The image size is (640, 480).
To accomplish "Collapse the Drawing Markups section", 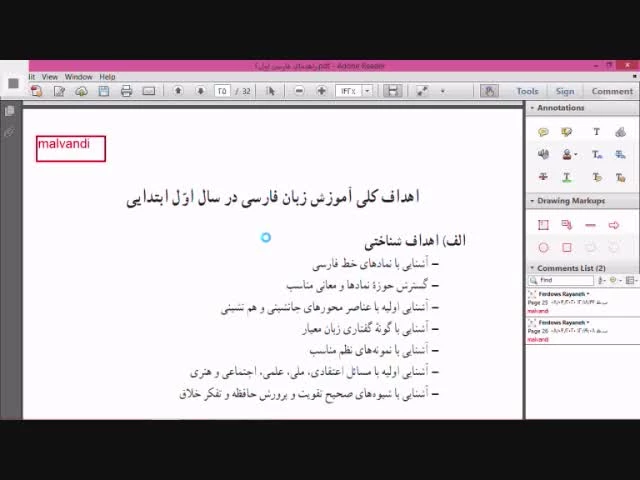I will point(532,201).
